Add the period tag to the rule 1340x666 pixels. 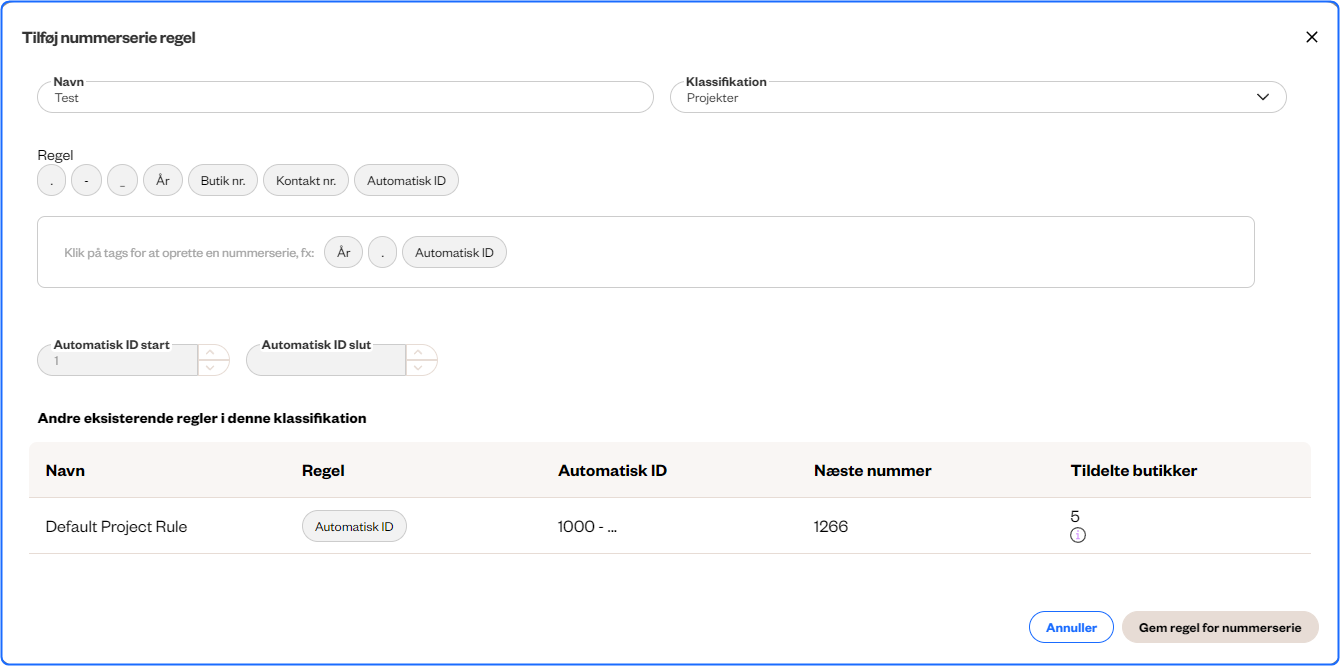tap(51, 181)
